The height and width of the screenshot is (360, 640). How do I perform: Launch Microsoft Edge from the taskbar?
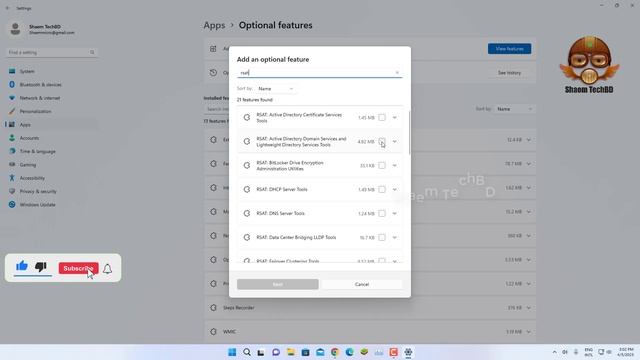pyautogui.click(x=349, y=352)
